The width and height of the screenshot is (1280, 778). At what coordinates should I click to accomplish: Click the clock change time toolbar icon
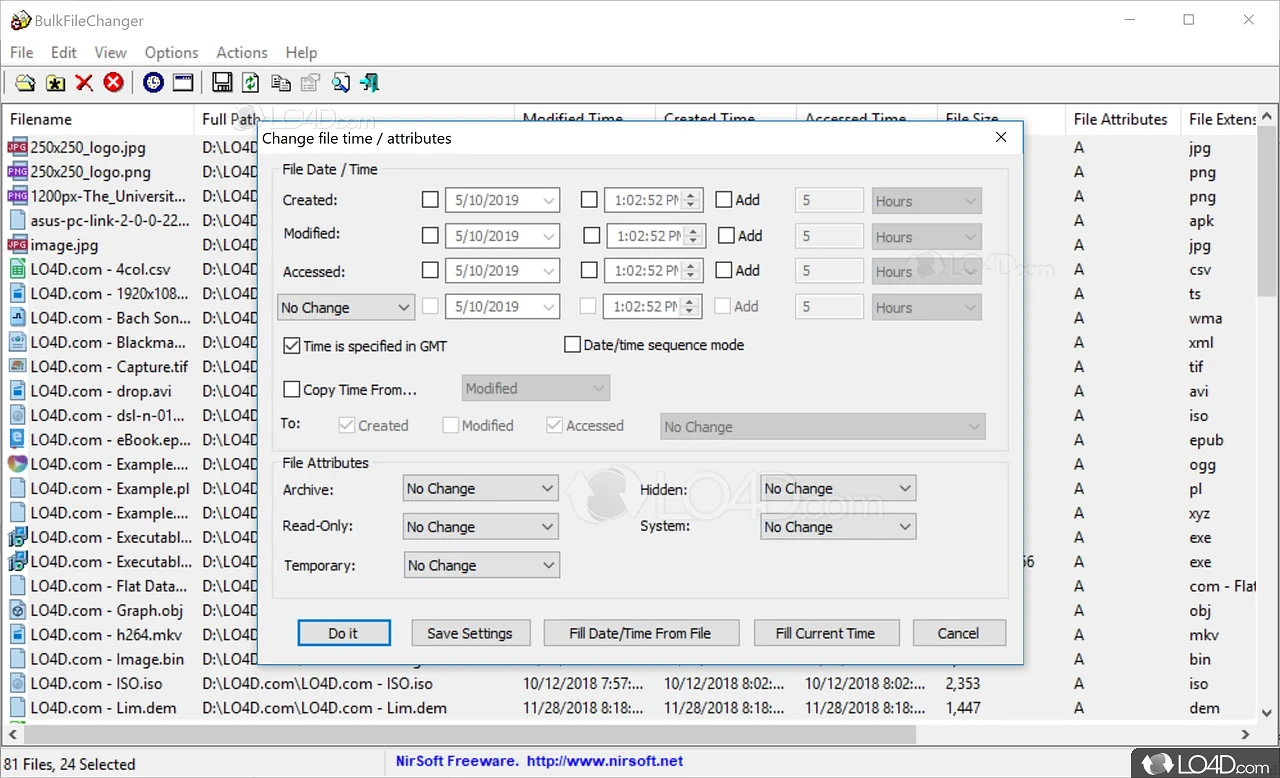click(153, 83)
